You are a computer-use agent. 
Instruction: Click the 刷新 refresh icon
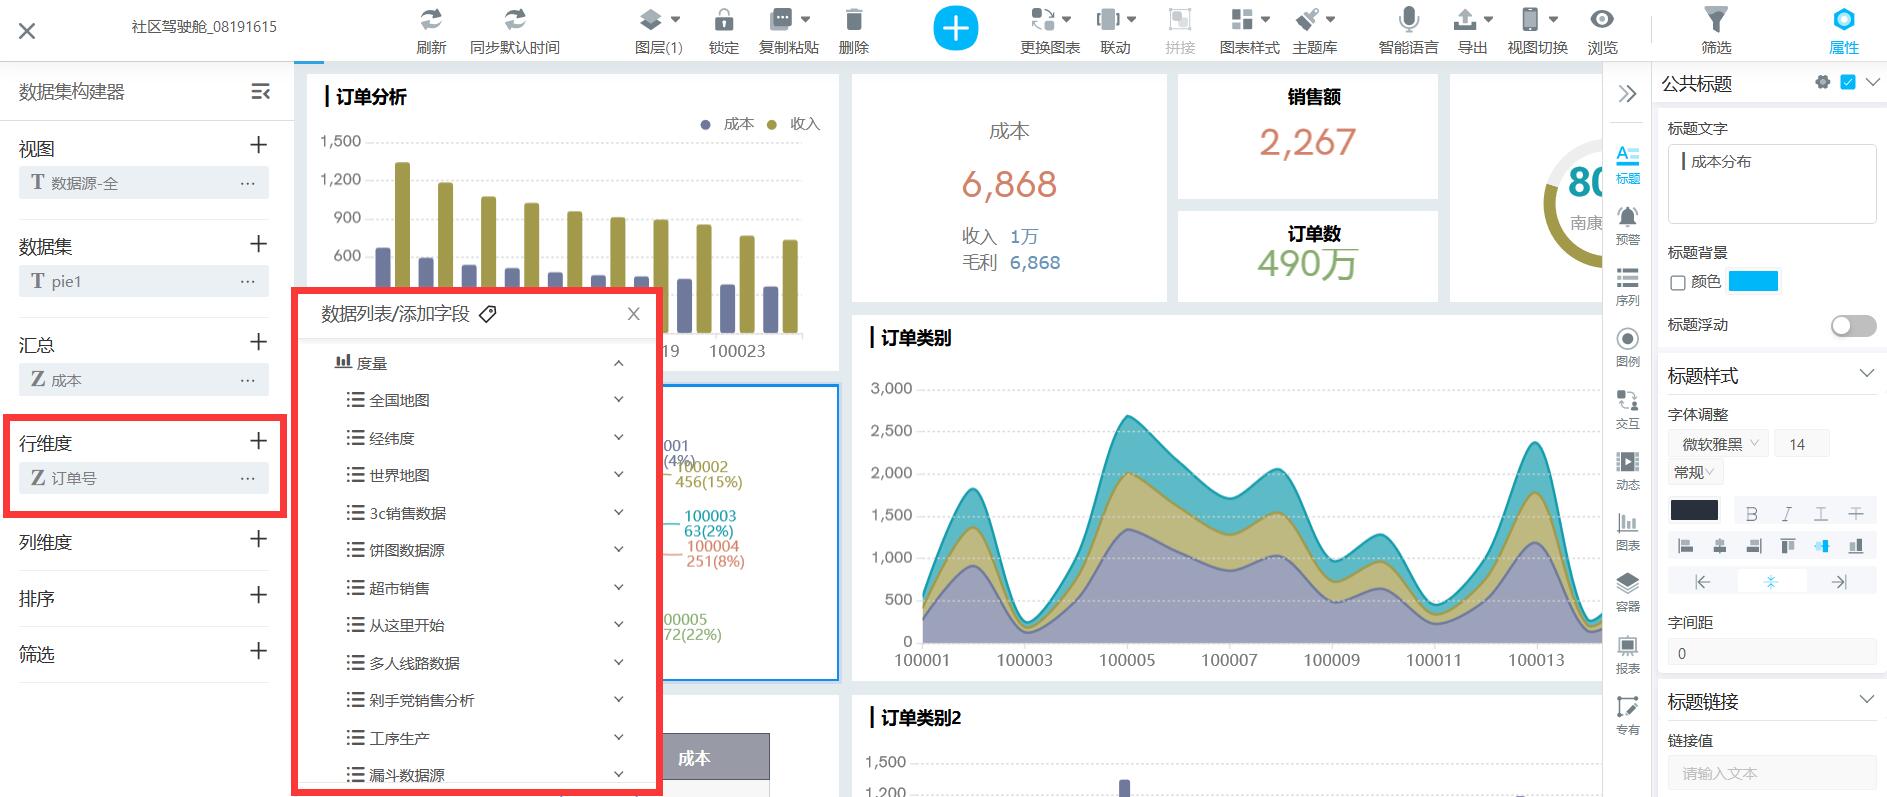[431, 20]
